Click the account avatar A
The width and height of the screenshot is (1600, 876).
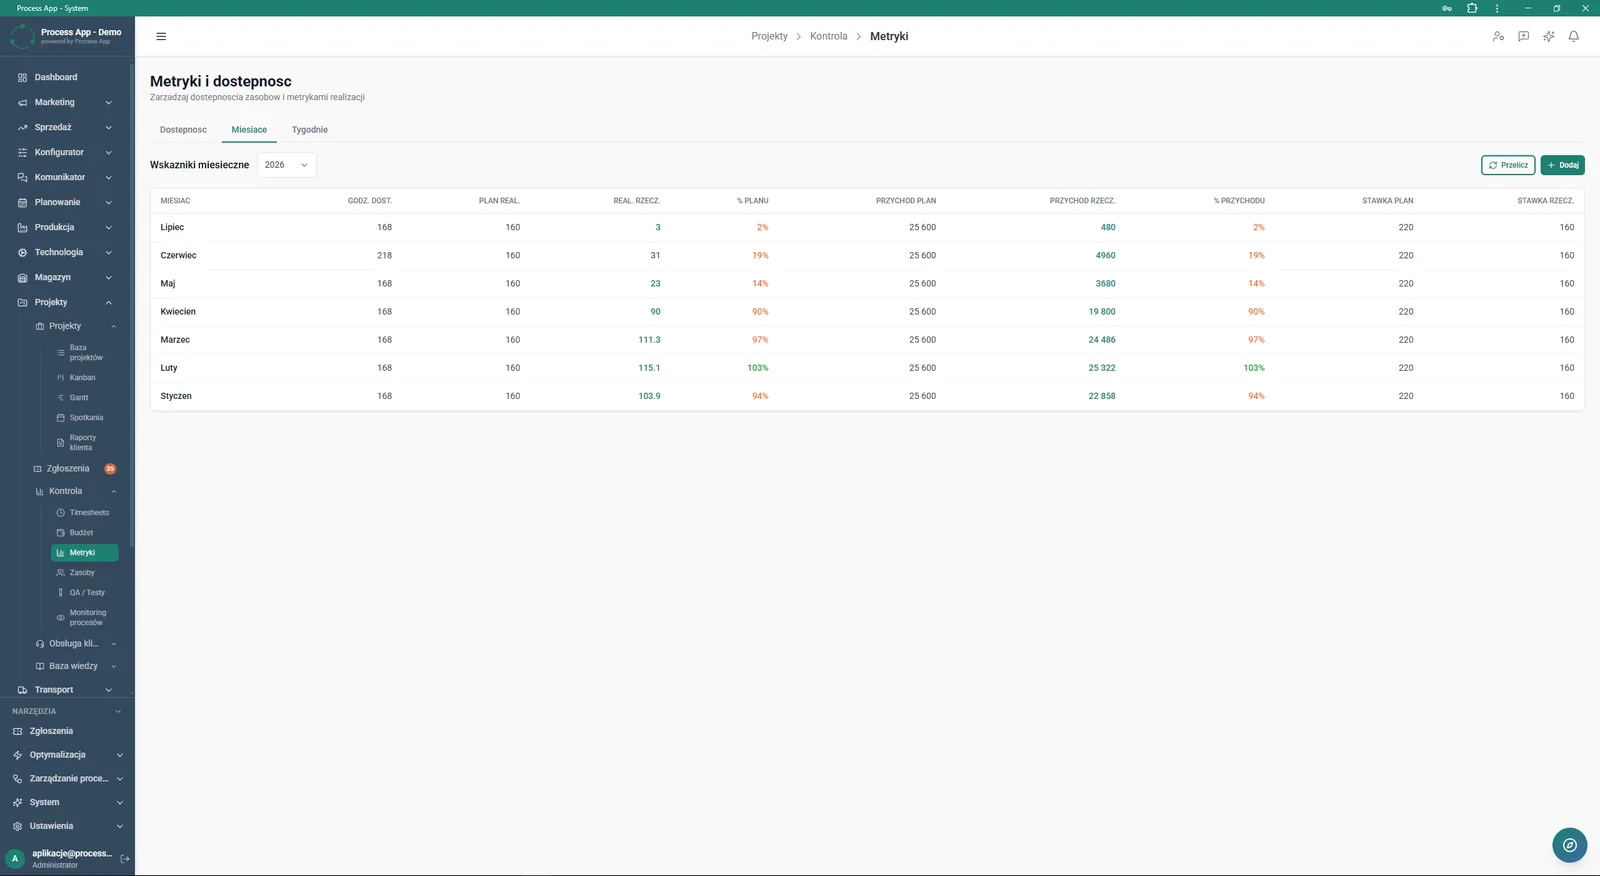click(15, 859)
